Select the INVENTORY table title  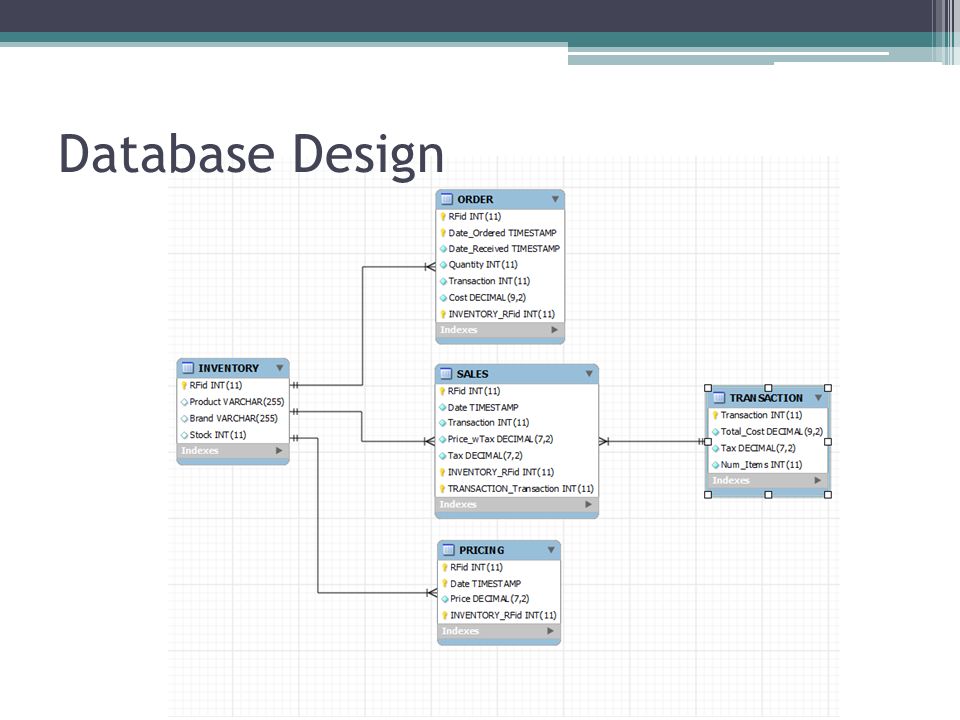pos(228,368)
